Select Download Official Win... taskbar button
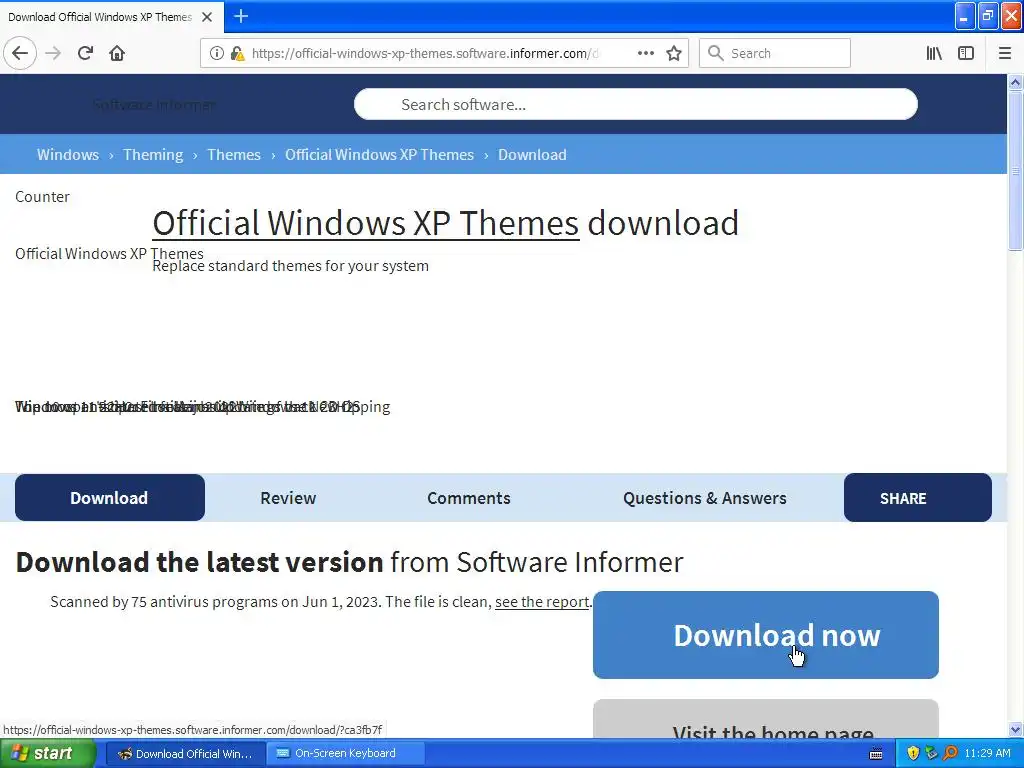The image size is (1024, 768). pos(185,754)
